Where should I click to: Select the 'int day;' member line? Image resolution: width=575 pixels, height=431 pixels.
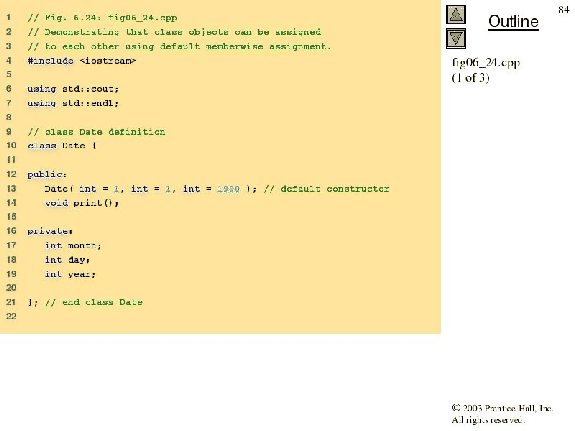click(x=67, y=260)
